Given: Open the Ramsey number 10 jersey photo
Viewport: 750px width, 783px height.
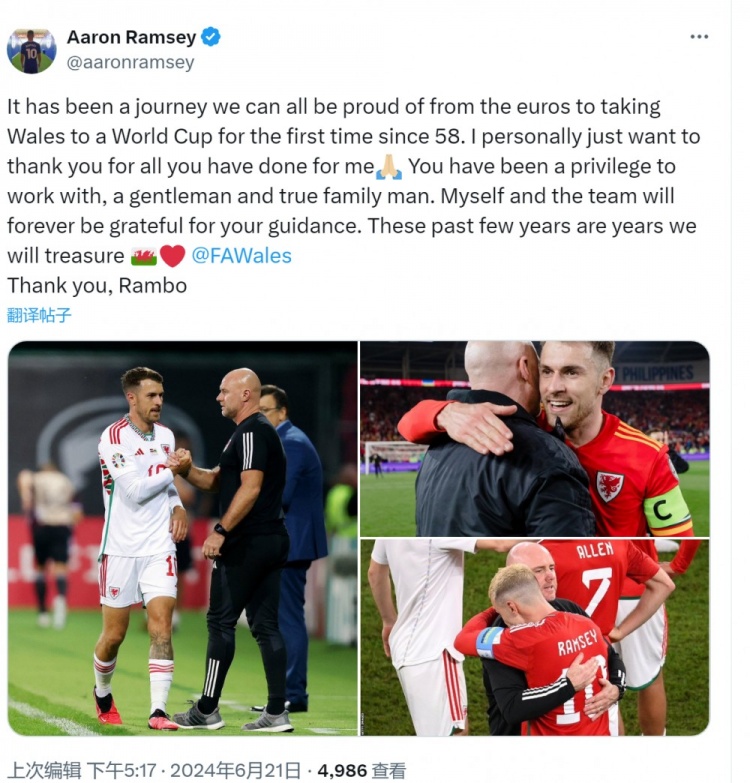Looking at the screenshot, I should (535, 638).
